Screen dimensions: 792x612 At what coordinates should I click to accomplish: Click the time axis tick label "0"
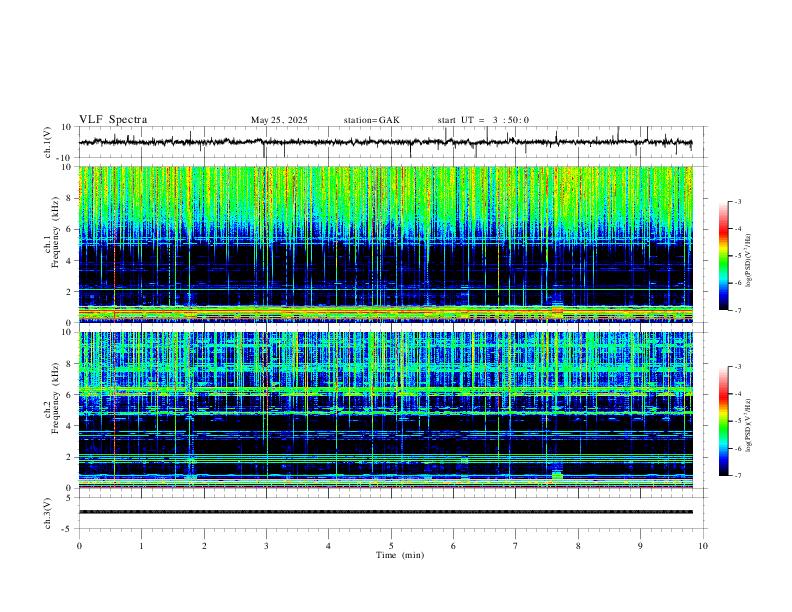click(79, 546)
